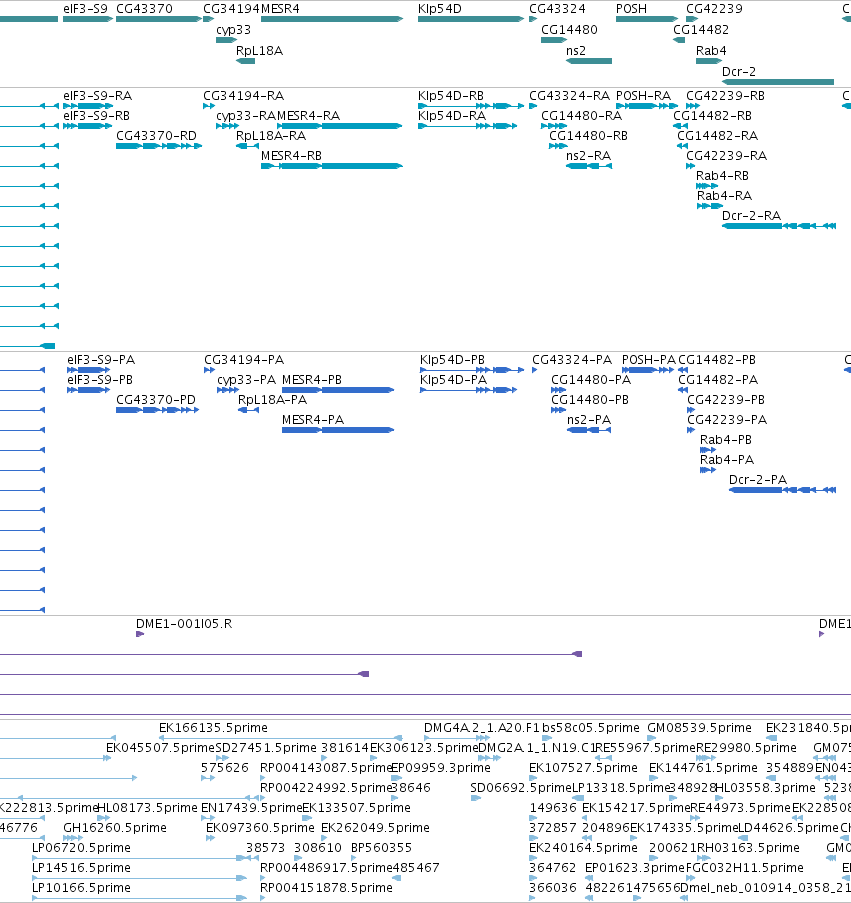Screen dimensions: 851x903
Task: Click protein label Rab4-PA
Action: pyautogui.click(x=727, y=460)
